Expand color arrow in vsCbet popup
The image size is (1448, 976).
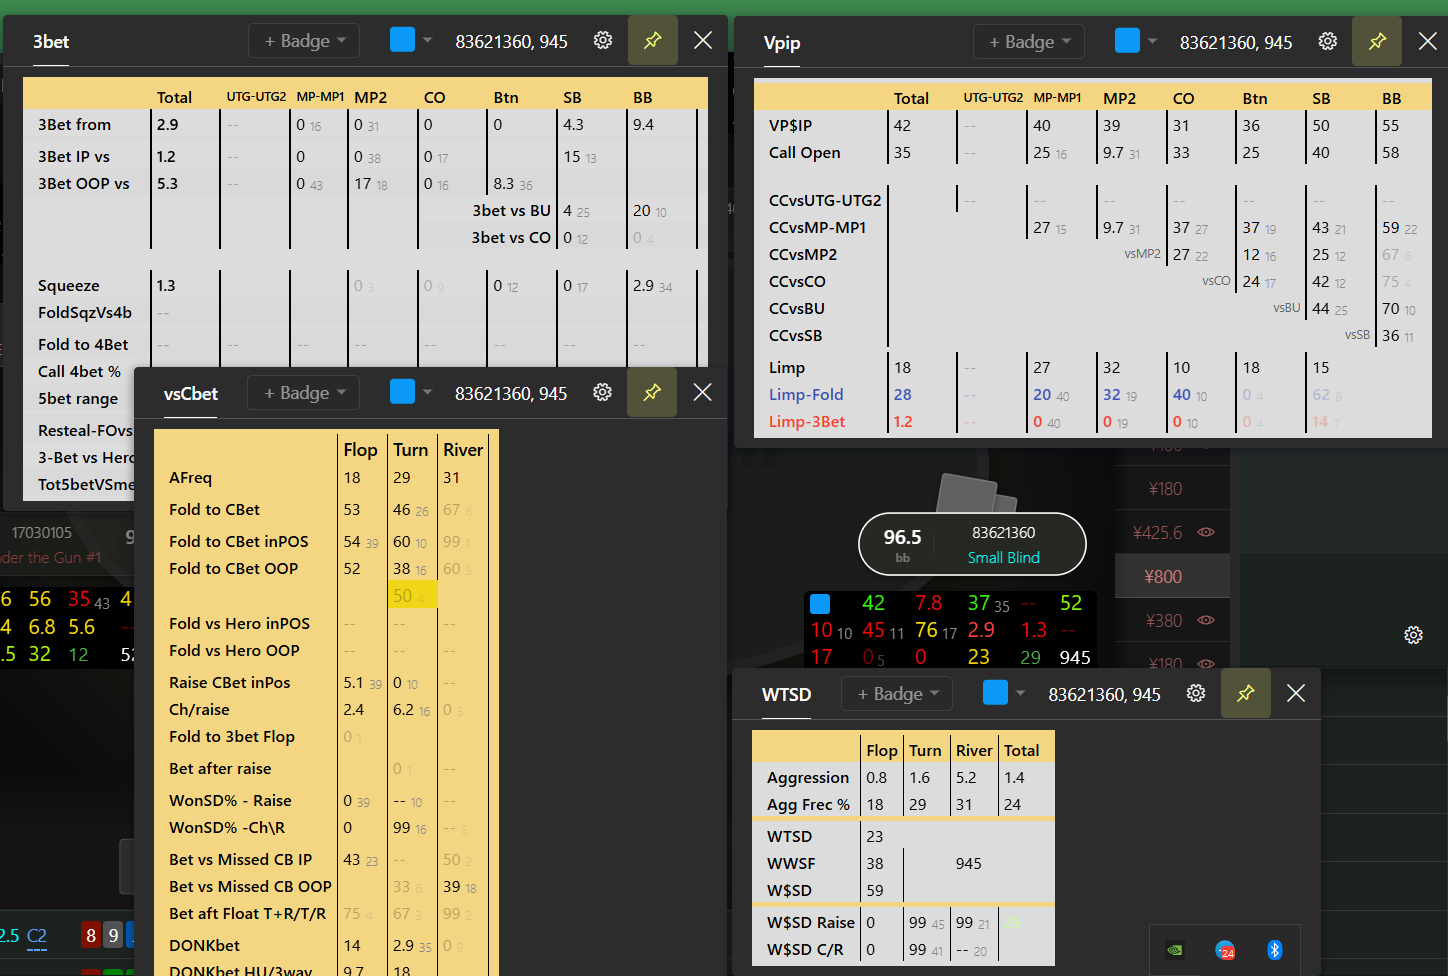[428, 392]
